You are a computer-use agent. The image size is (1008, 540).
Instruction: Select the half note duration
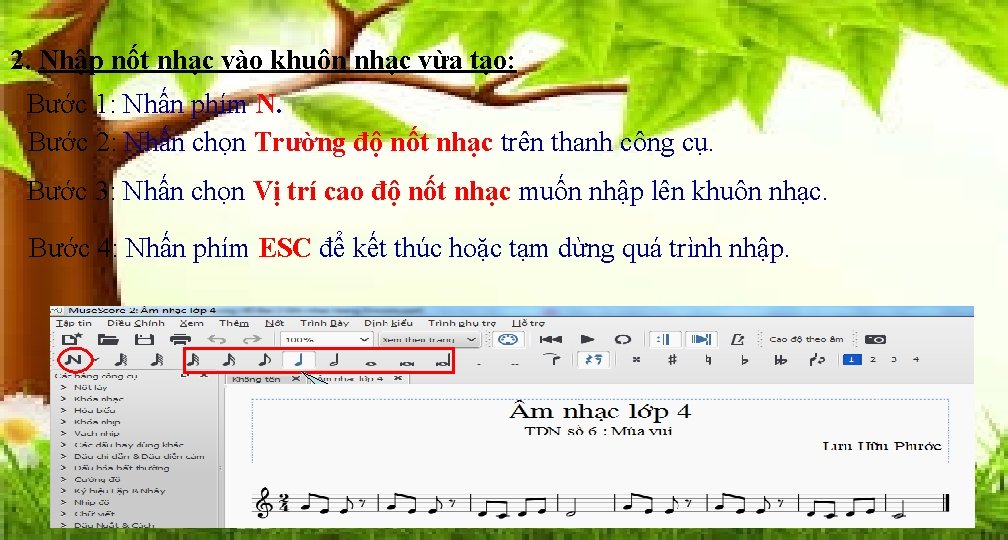(x=334, y=360)
